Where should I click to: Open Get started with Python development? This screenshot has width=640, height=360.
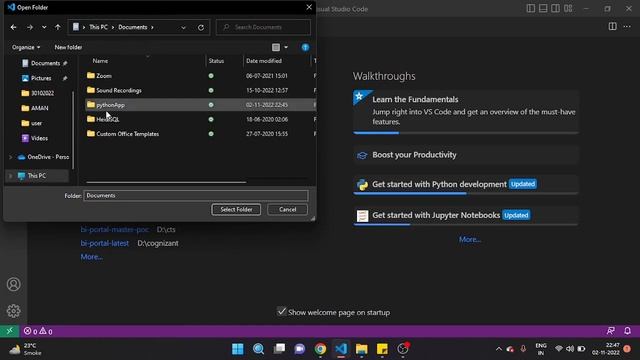click(466, 184)
